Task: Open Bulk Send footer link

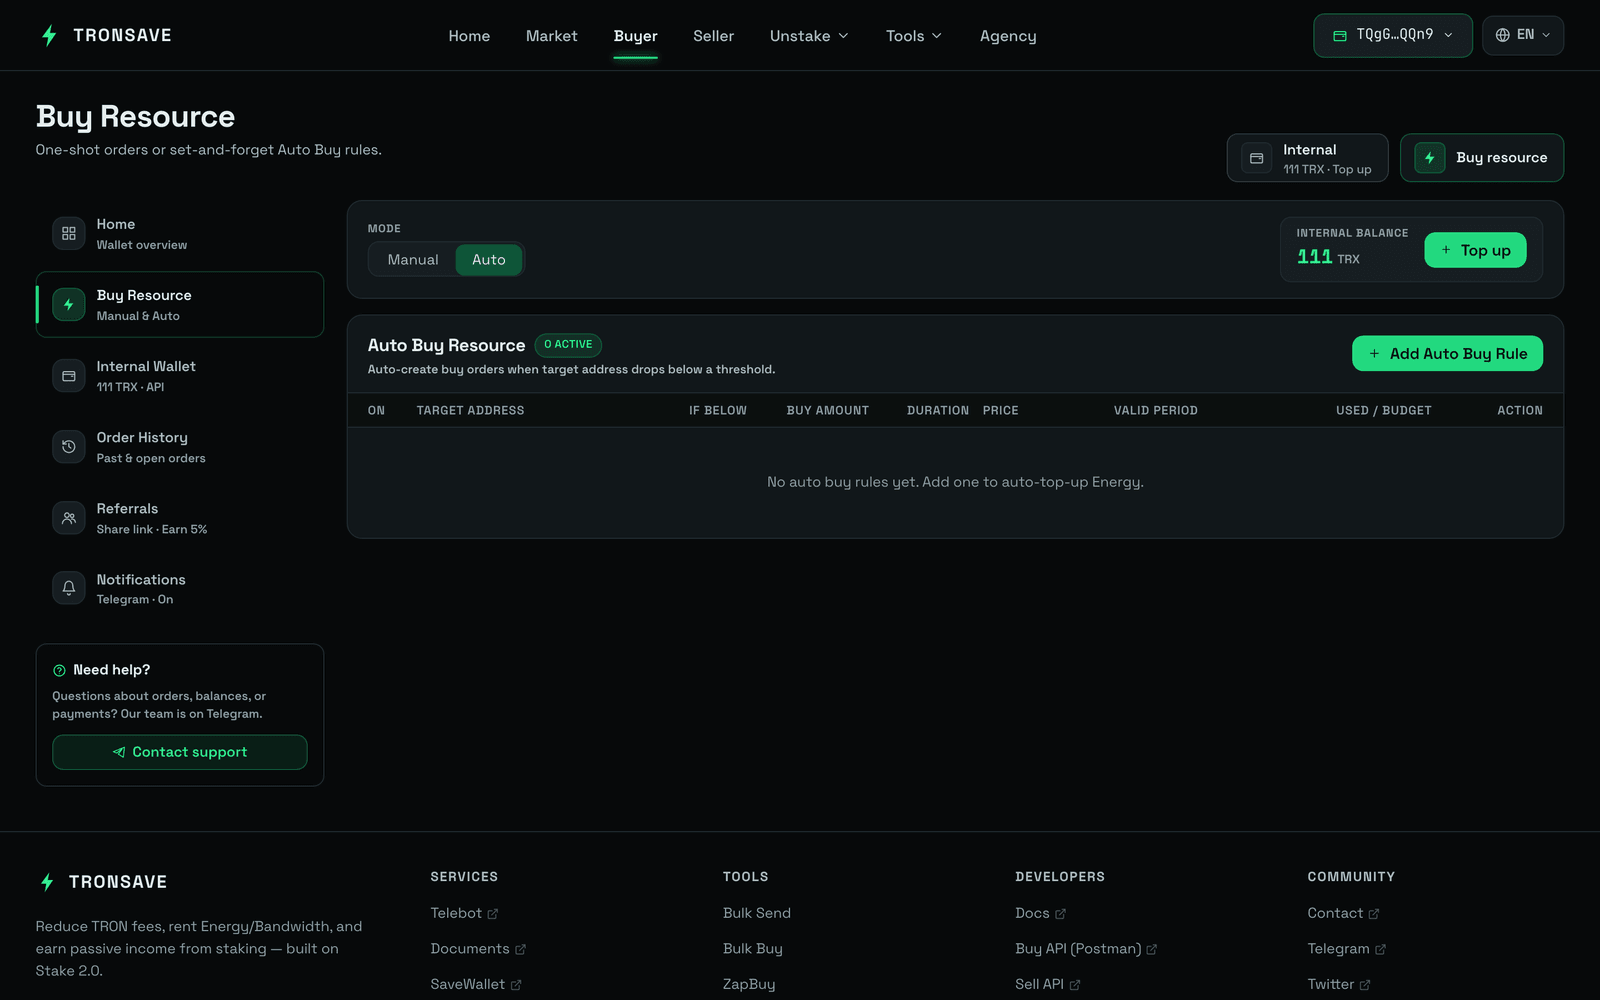Action: coord(757,913)
